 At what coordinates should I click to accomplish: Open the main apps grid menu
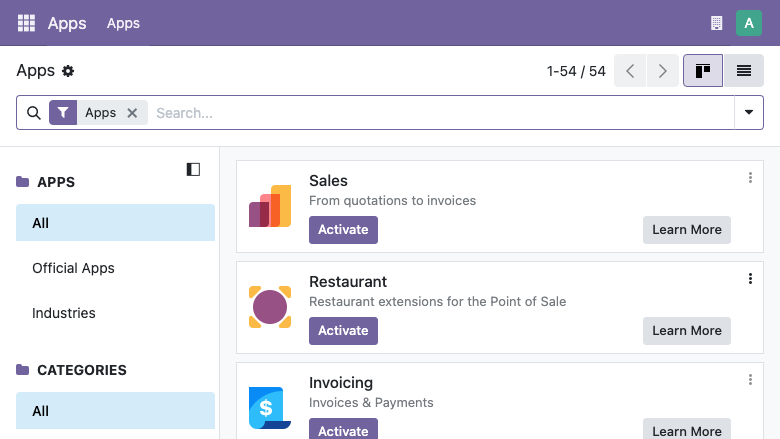(x=26, y=23)
